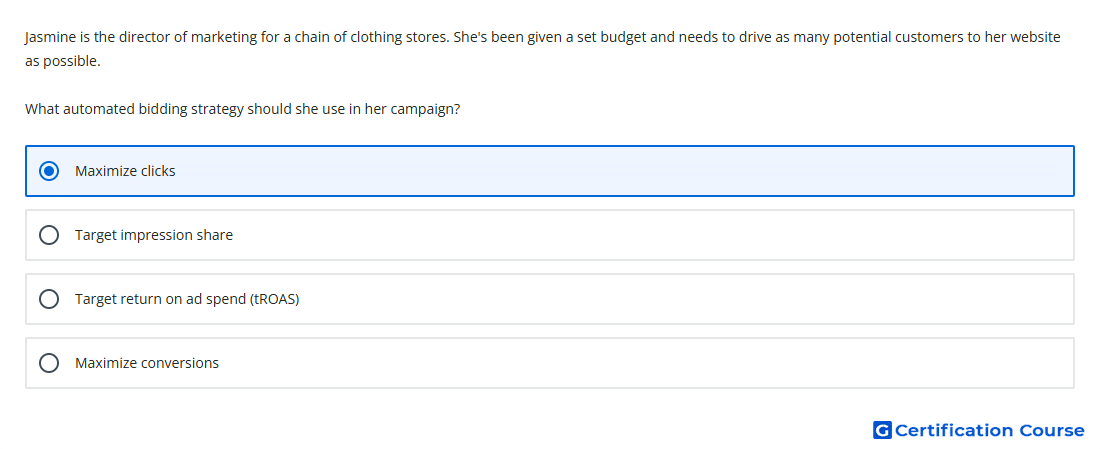Pick the Maximize conversions radio button
The height and width of the screenshot is (449, 1100).
(49, 363)
